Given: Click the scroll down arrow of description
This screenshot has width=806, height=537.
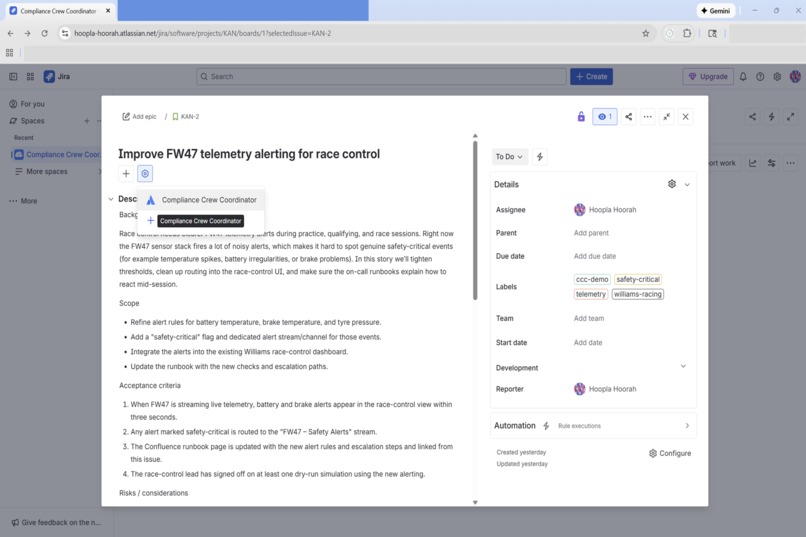Looking at the screenshot, I should click(x=475, y=503).
